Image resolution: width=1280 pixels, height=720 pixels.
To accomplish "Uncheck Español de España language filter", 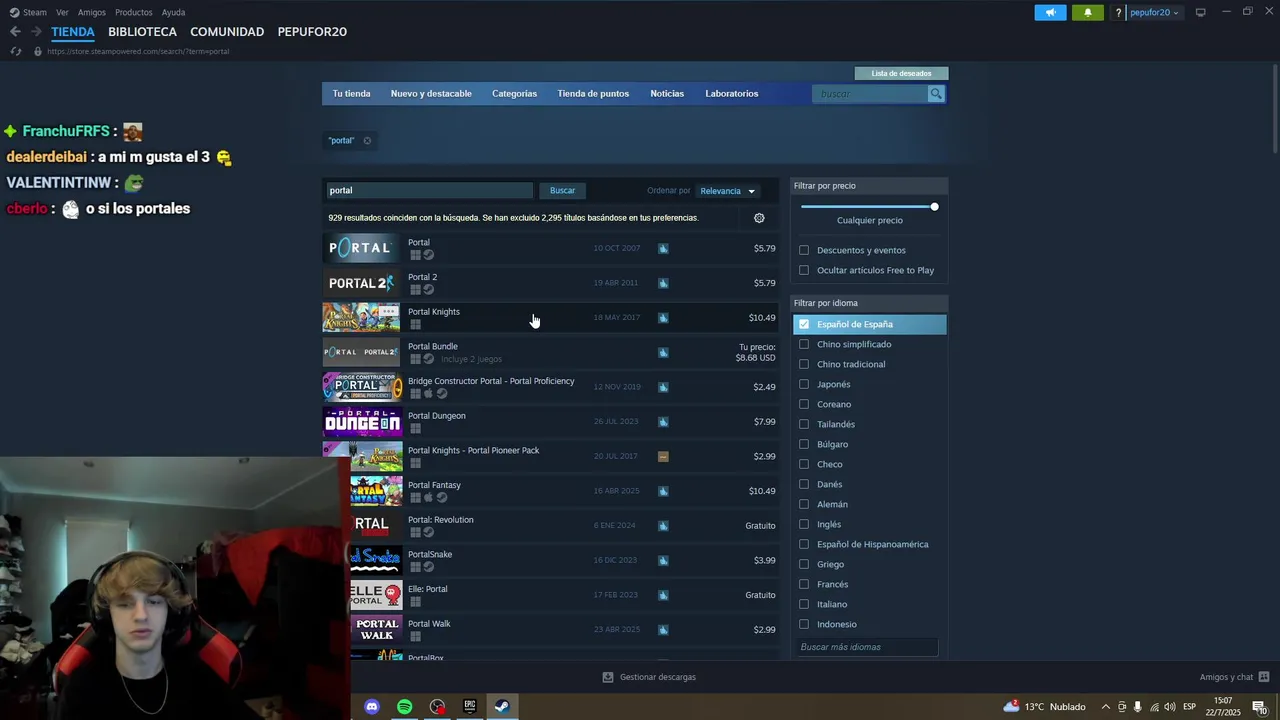I will pyautogui.click(x=804, y=324).
